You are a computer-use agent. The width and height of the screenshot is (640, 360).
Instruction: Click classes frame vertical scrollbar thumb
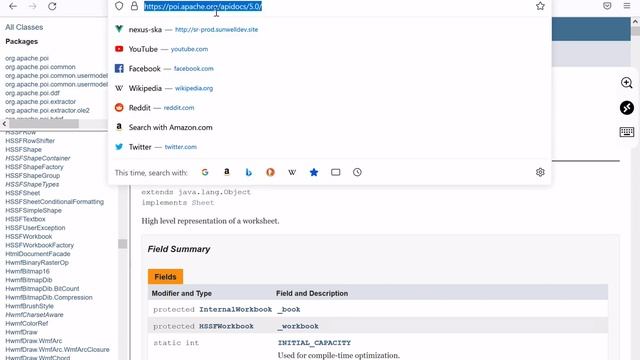click(x=122, y=244)
